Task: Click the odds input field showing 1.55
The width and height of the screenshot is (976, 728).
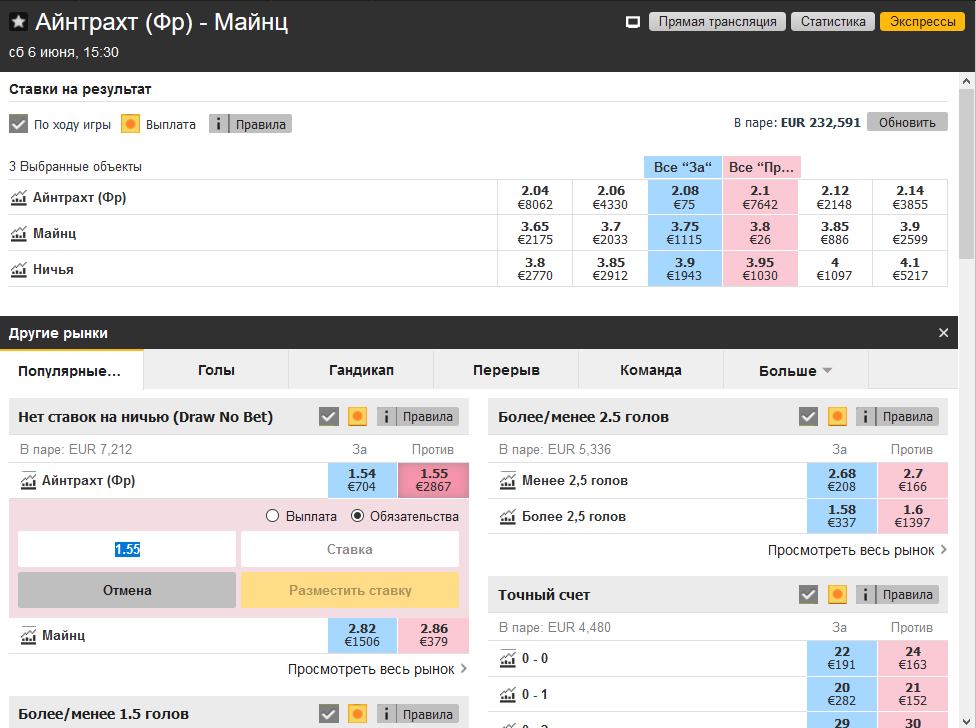Action: [x=127, y=549]
